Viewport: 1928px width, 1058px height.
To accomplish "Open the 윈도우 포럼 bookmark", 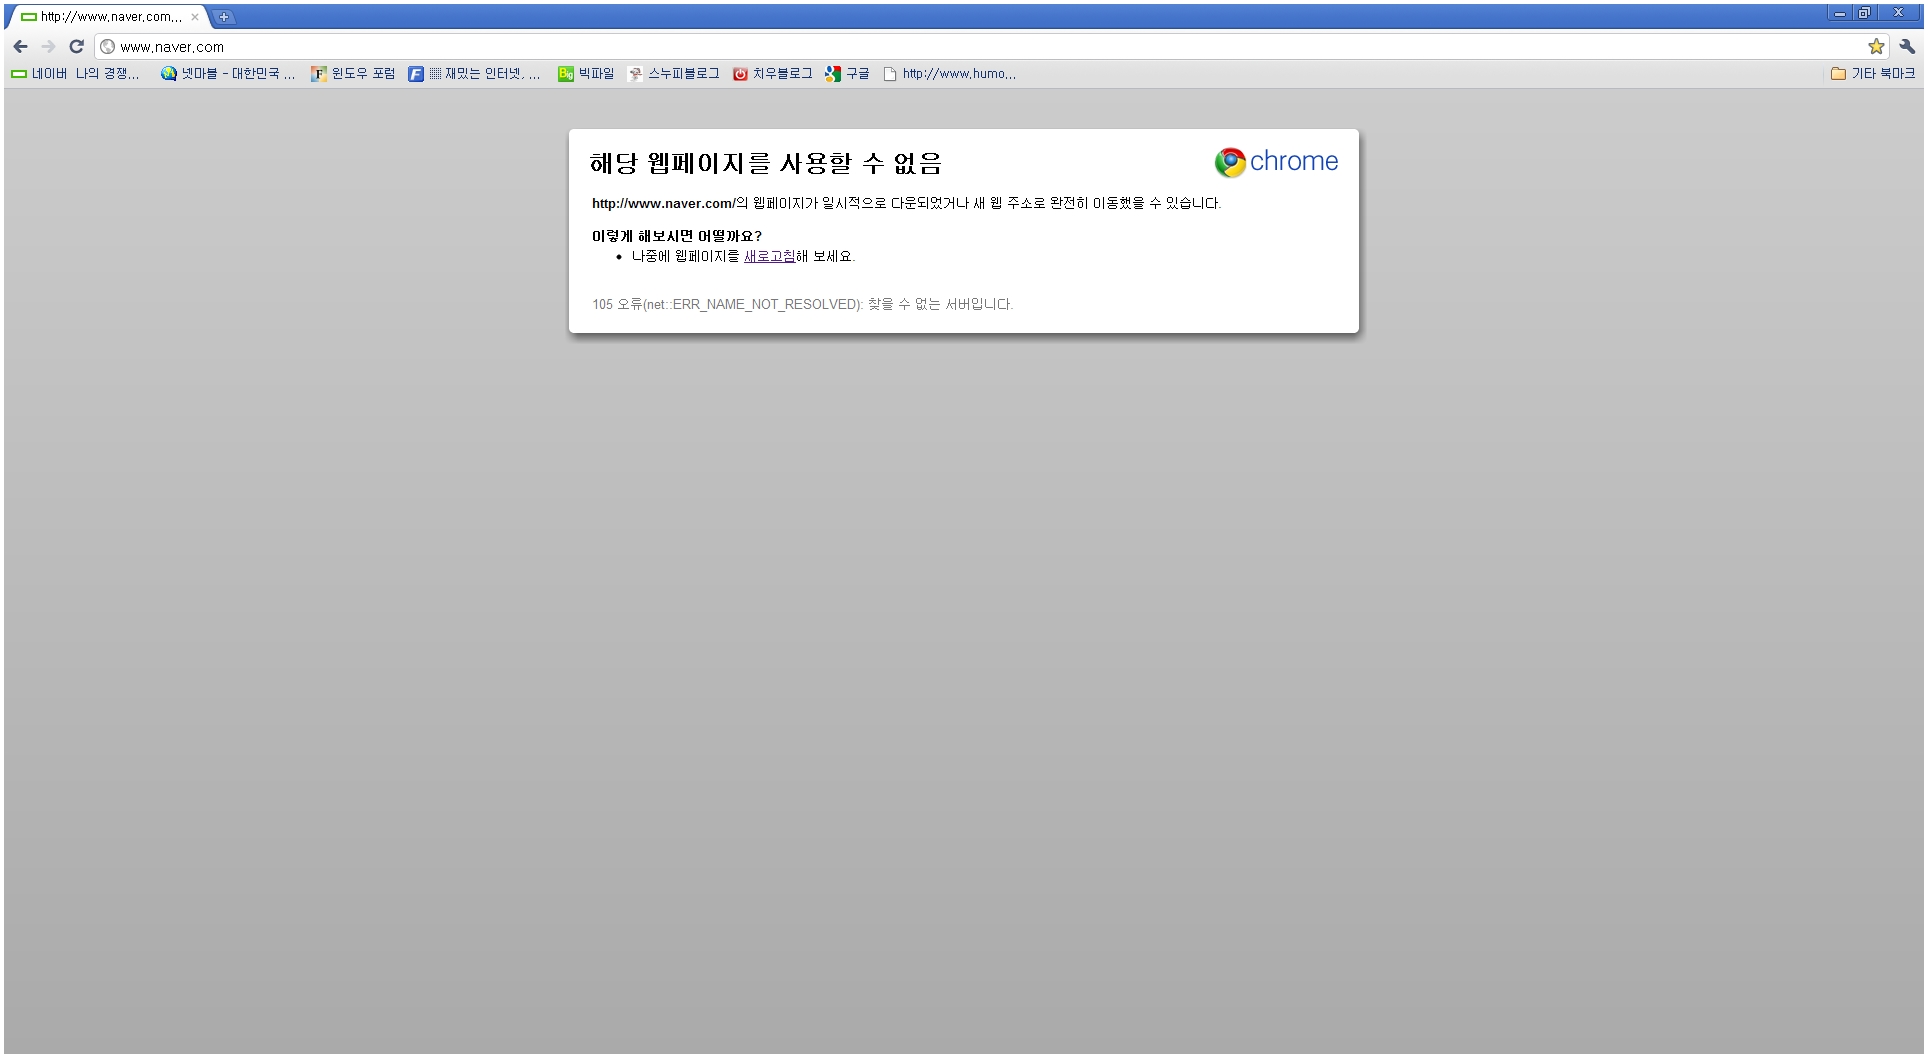I will point(353,73).
